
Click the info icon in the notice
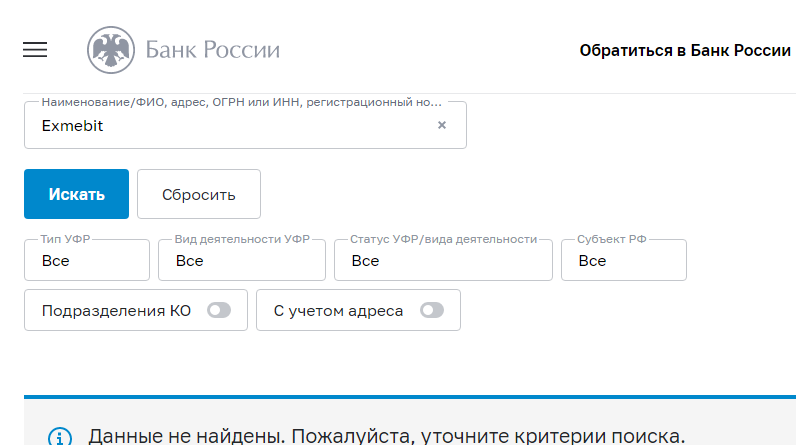click(x=61, y=437)
